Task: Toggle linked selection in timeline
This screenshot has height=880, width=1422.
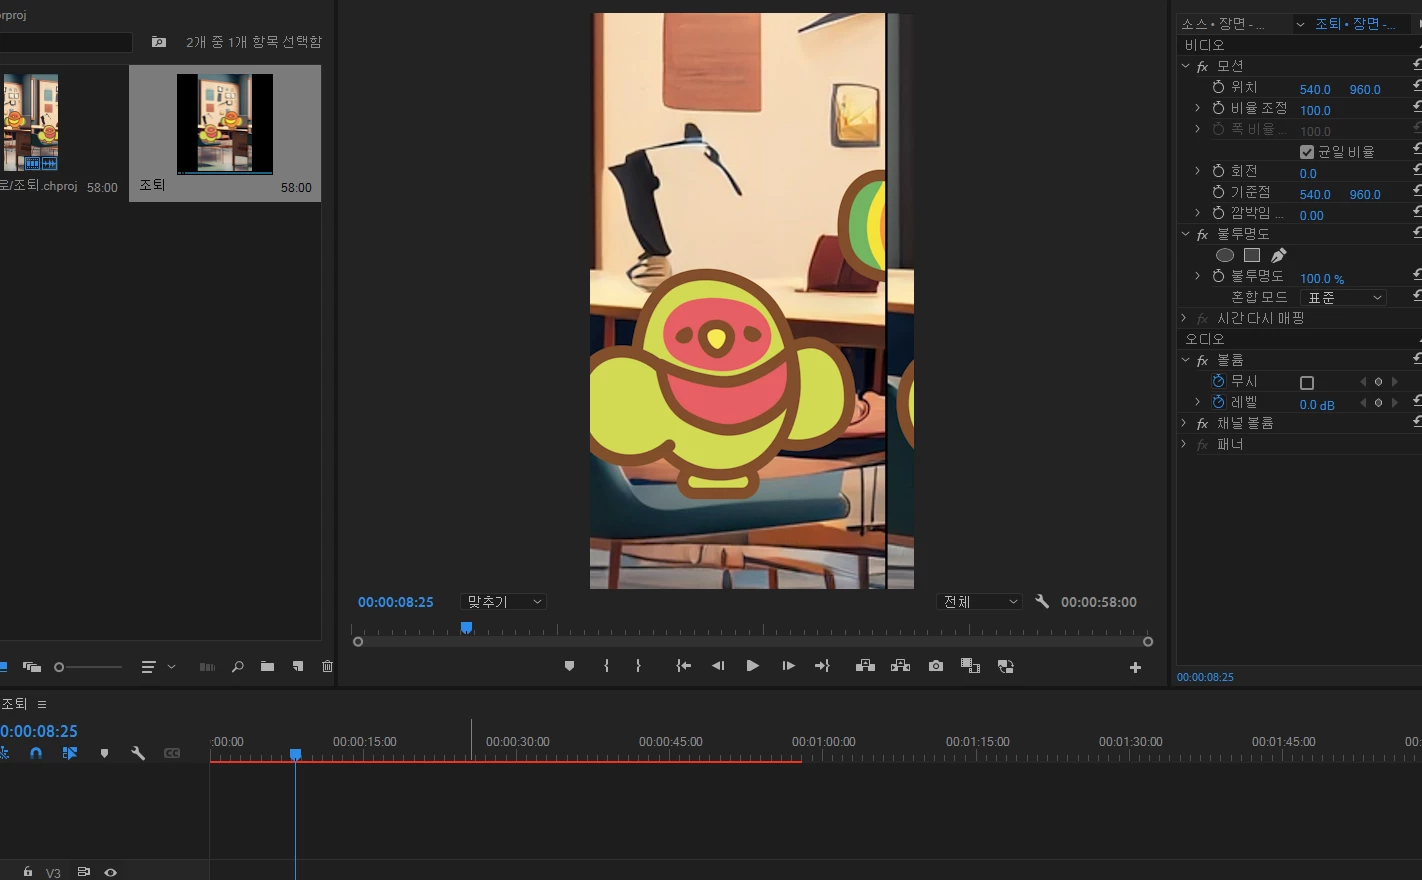Action: 70,753
